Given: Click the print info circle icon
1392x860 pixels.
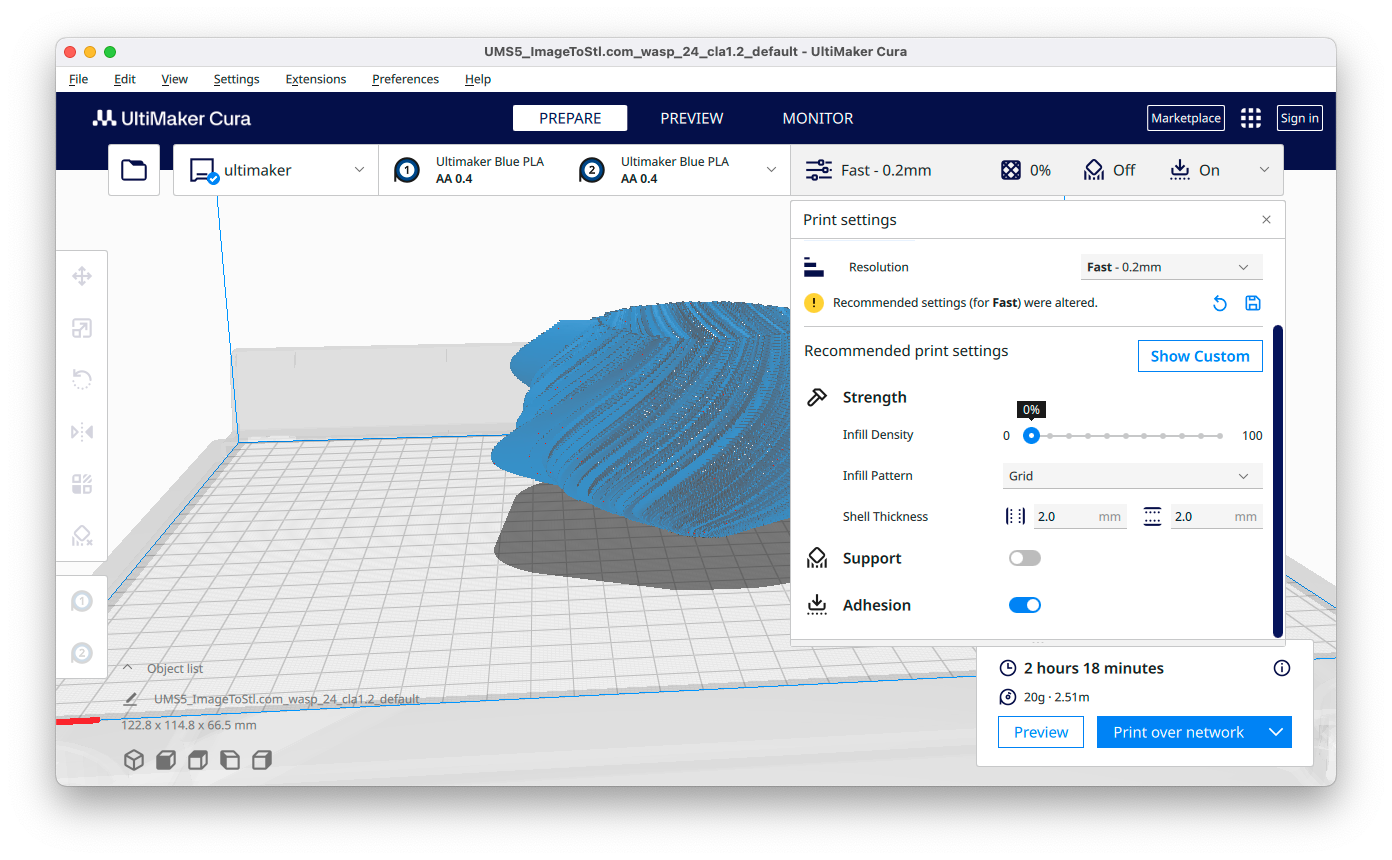Looking at the screenshot, I should tap(1282, 668).
